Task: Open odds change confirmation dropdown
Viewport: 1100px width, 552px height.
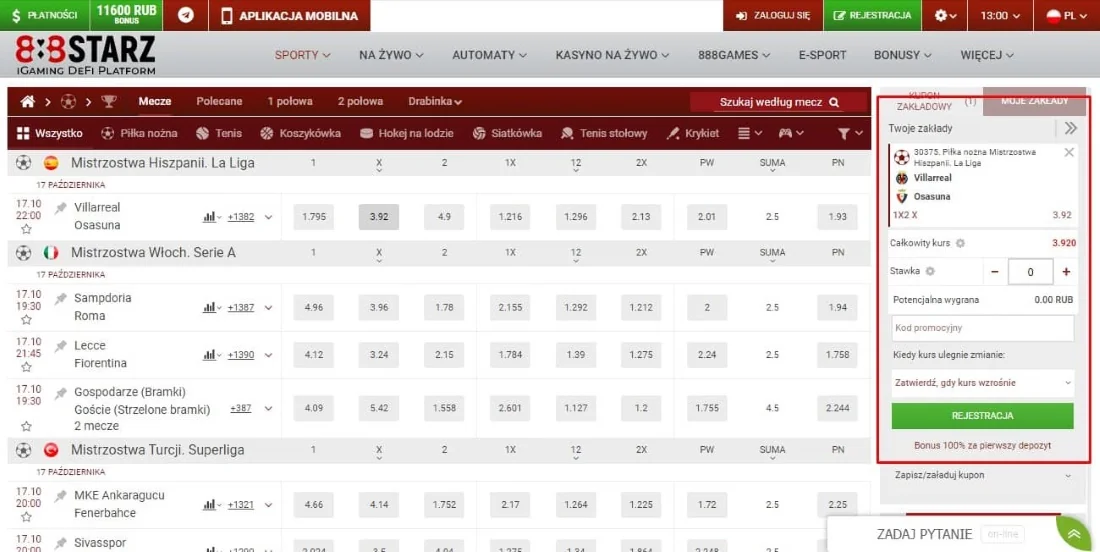Action: [982, 382]
